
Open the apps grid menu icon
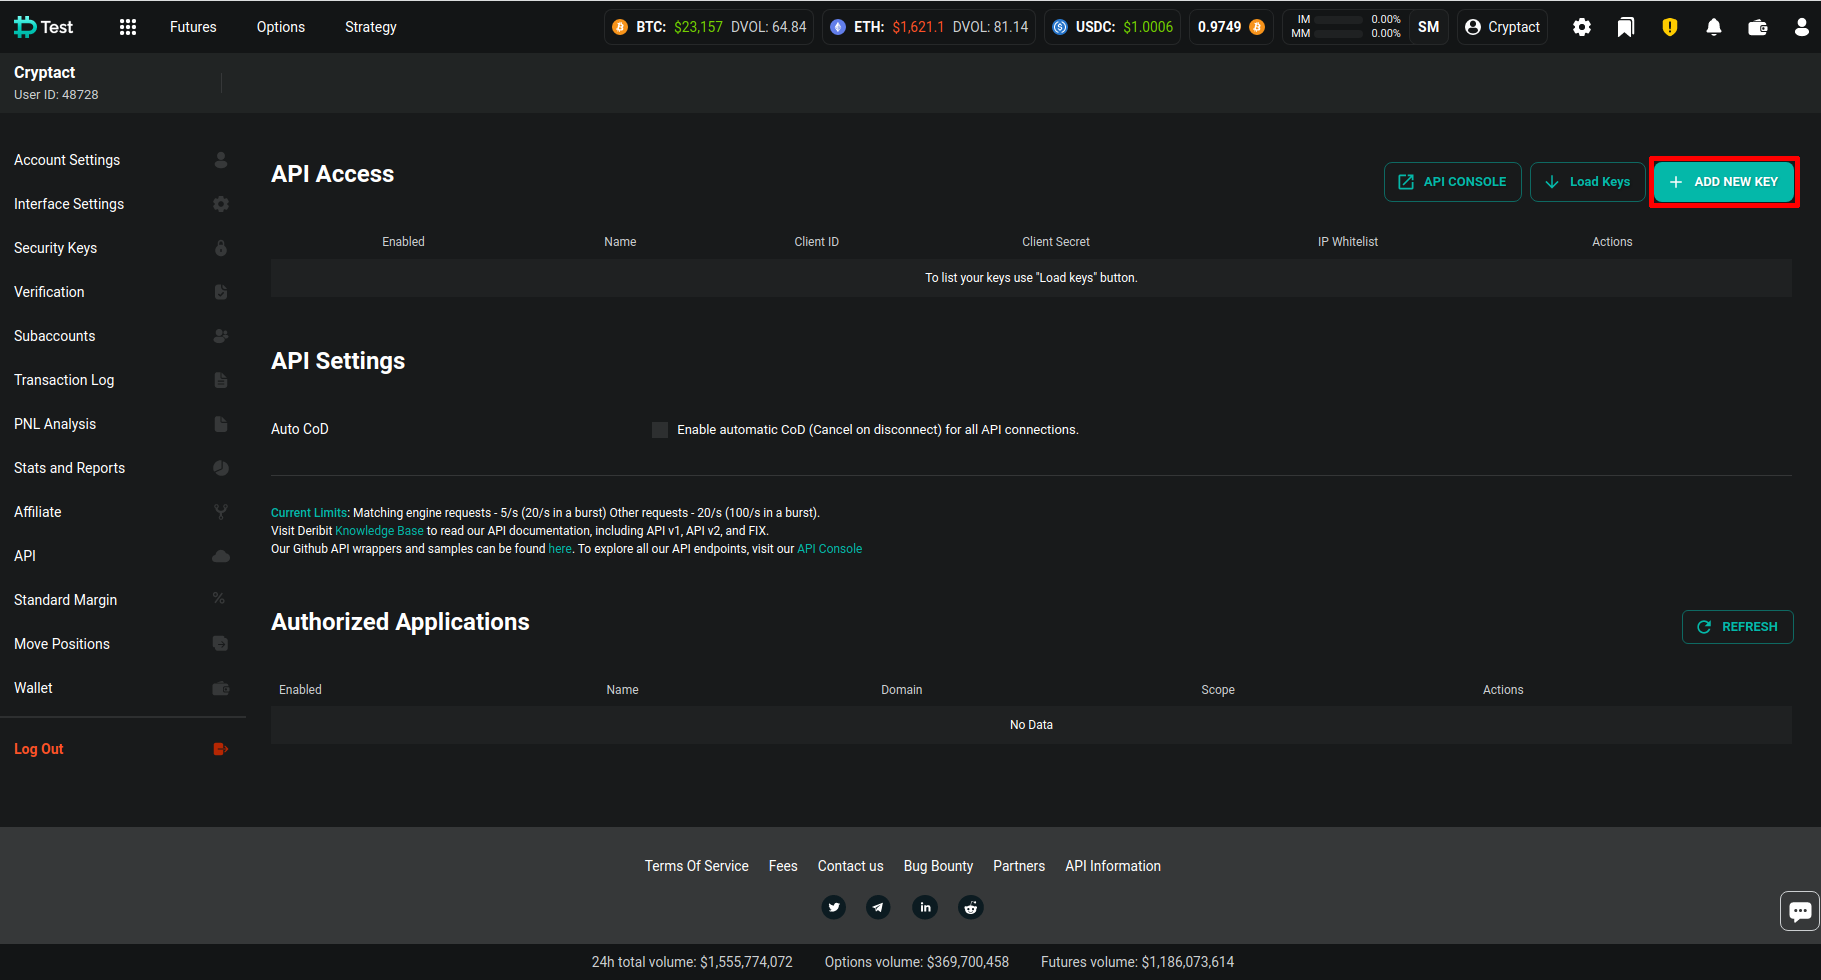tap(128, 27)
